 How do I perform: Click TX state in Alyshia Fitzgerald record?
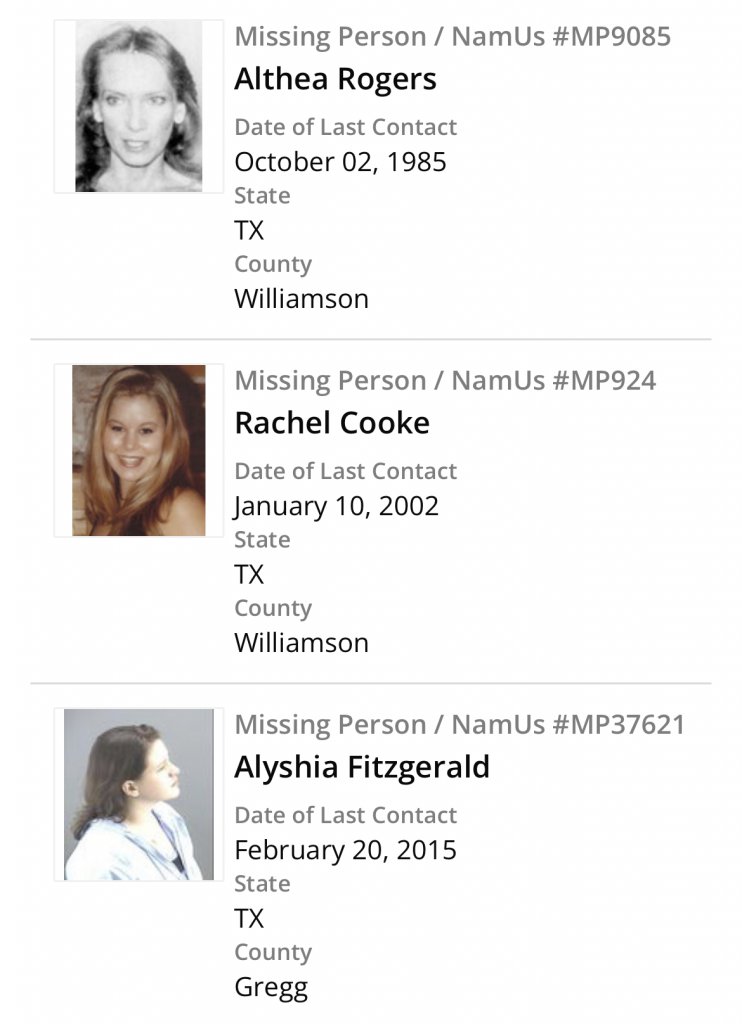249,918
